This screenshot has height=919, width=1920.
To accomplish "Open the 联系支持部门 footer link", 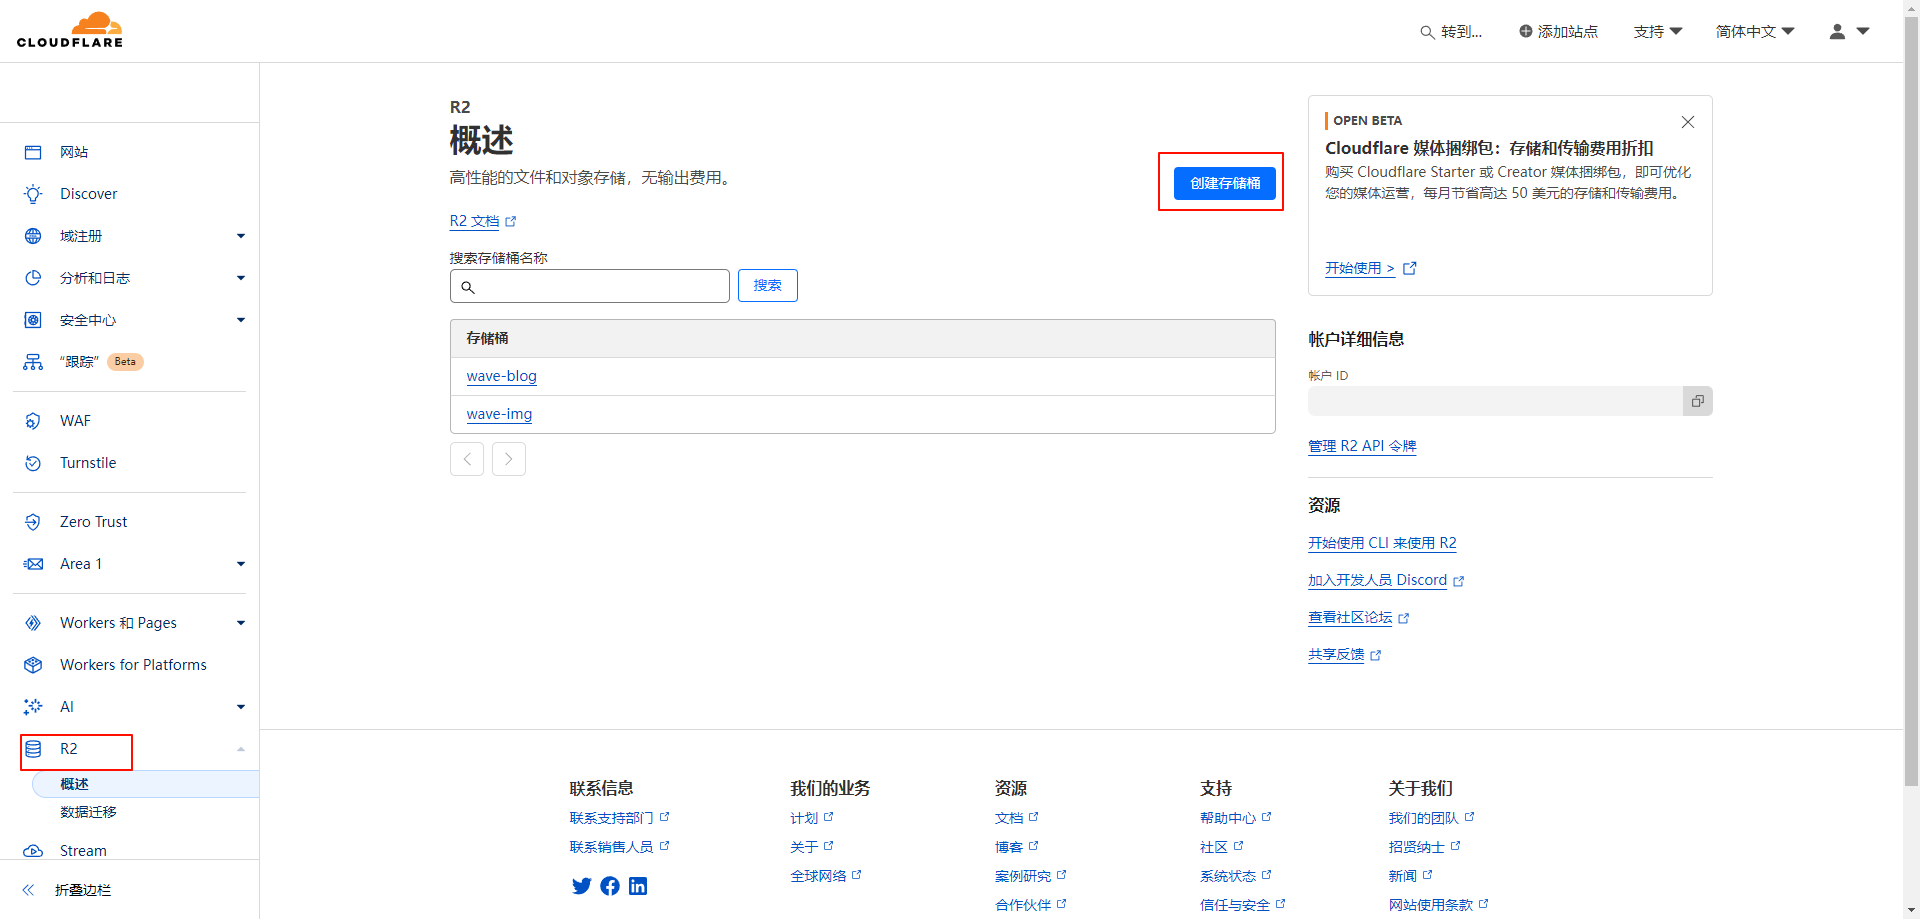I will tap(619, 818).
